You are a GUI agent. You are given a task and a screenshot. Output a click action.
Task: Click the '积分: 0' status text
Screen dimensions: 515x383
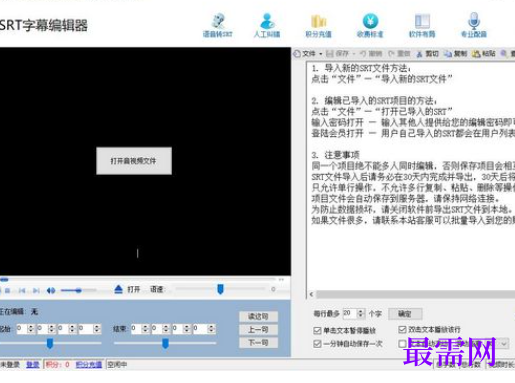coord(58,365)
